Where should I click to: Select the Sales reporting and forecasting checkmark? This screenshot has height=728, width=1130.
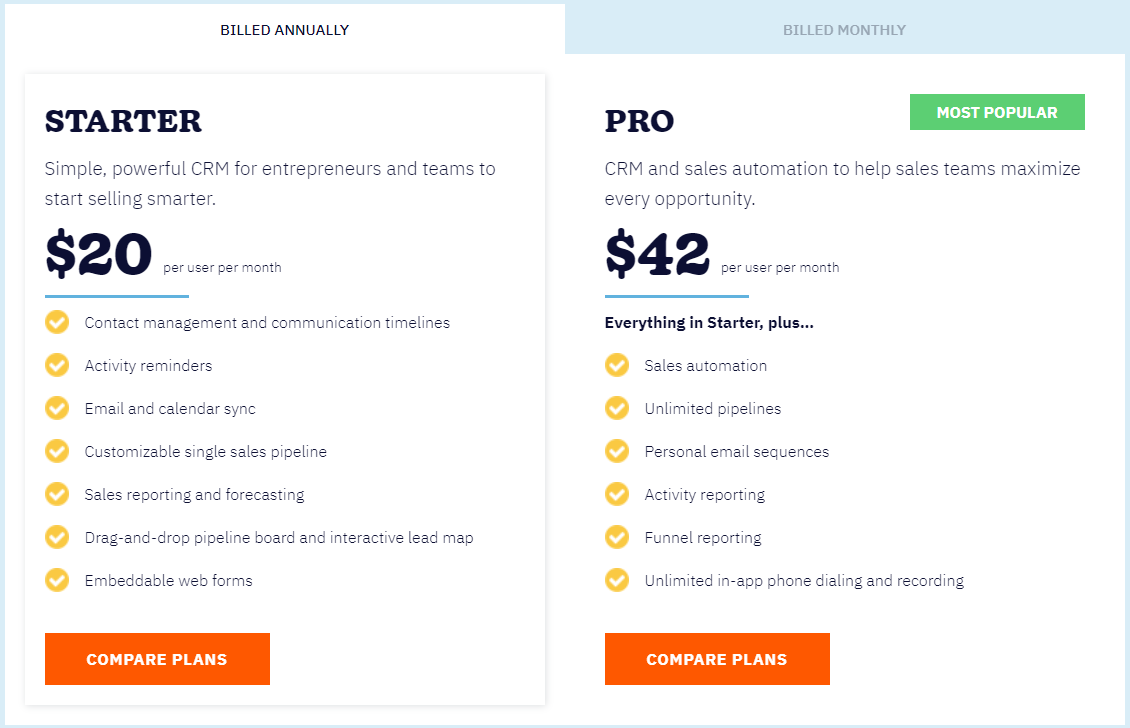coord(57,494)
